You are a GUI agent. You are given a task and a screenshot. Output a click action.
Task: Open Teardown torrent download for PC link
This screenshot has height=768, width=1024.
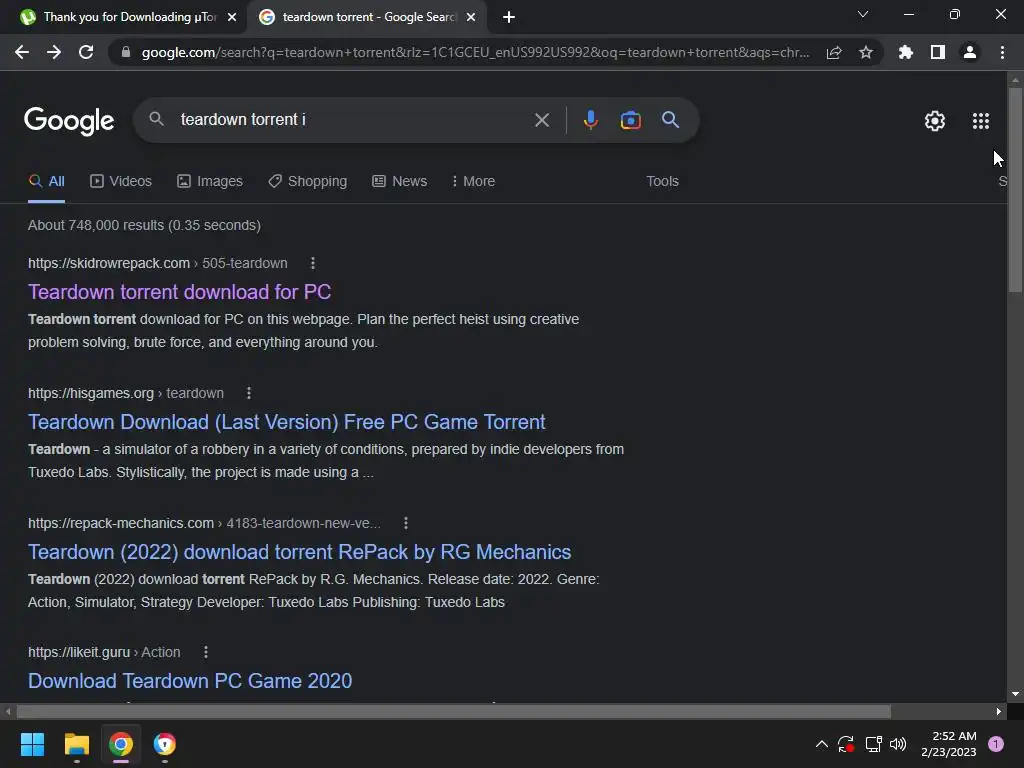click(x=180, y=291)
